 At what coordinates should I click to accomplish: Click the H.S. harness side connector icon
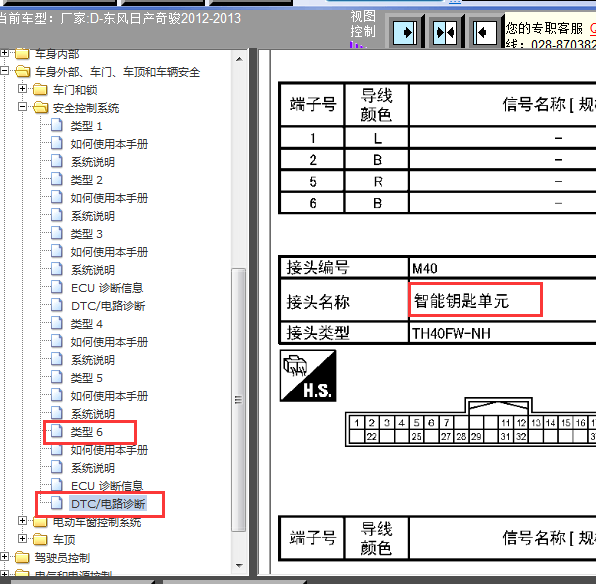[308, 376]
